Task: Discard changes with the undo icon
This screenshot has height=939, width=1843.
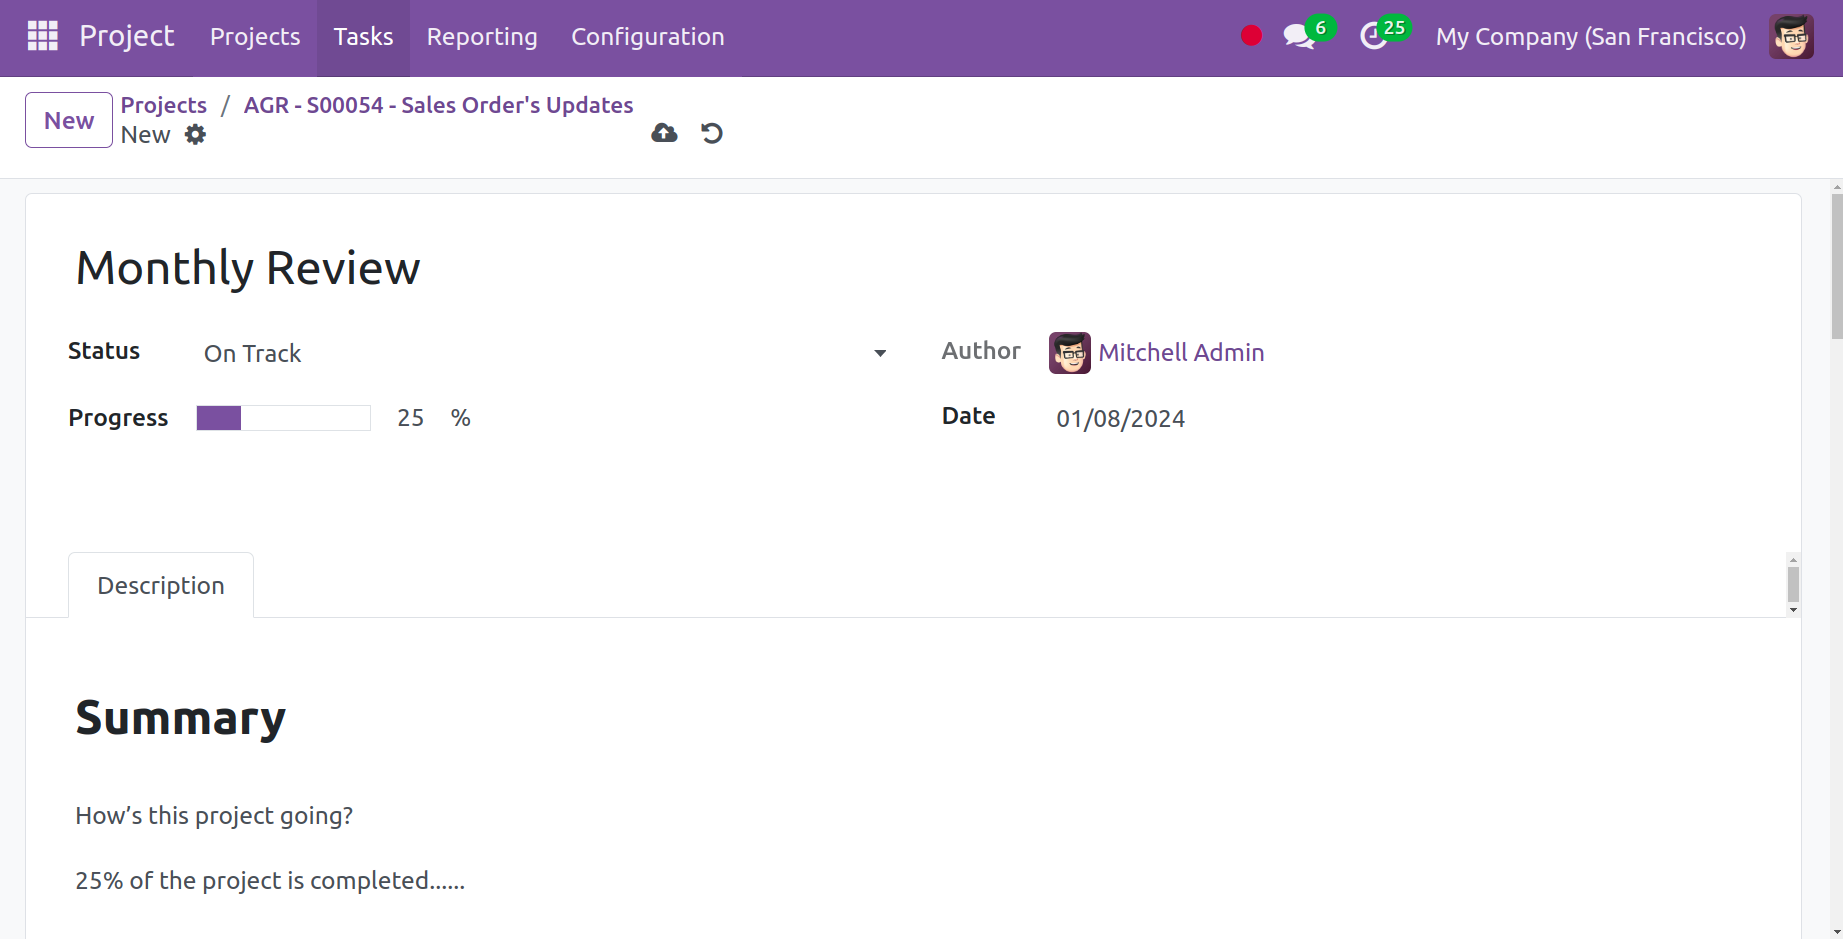Action: point(712,133)
